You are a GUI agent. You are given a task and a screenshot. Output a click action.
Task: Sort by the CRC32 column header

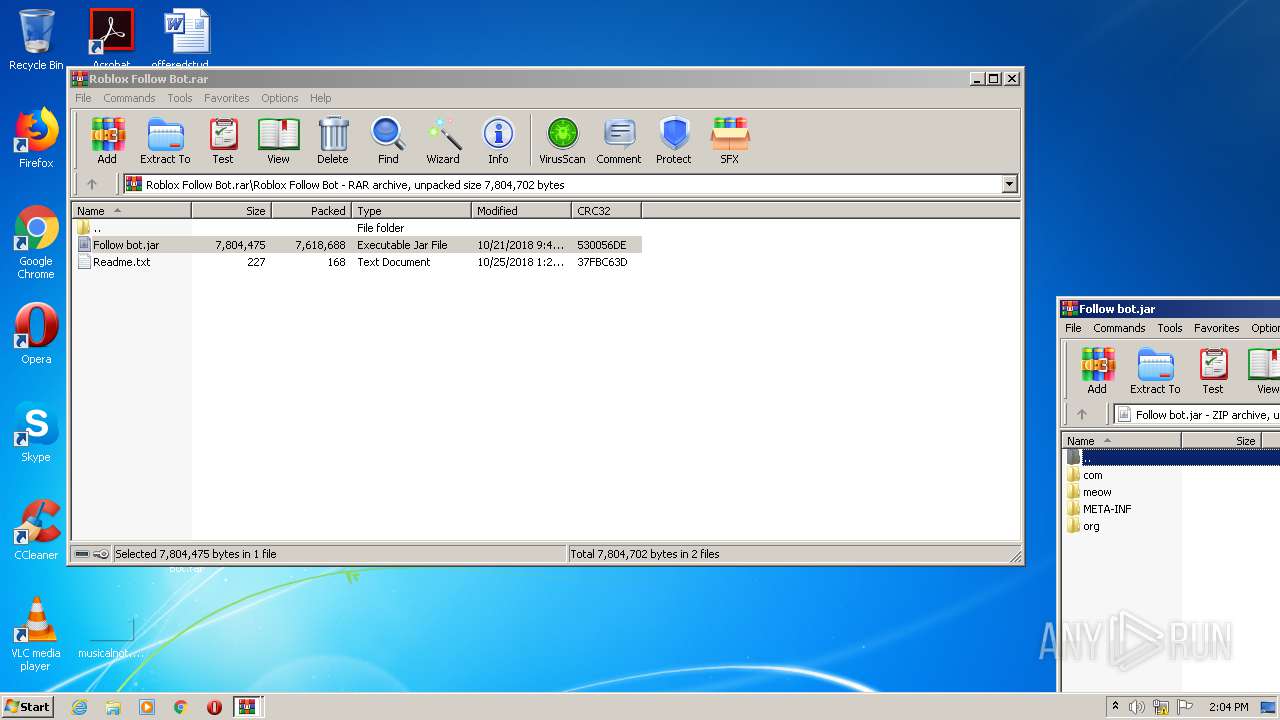[x=606, y=211]
